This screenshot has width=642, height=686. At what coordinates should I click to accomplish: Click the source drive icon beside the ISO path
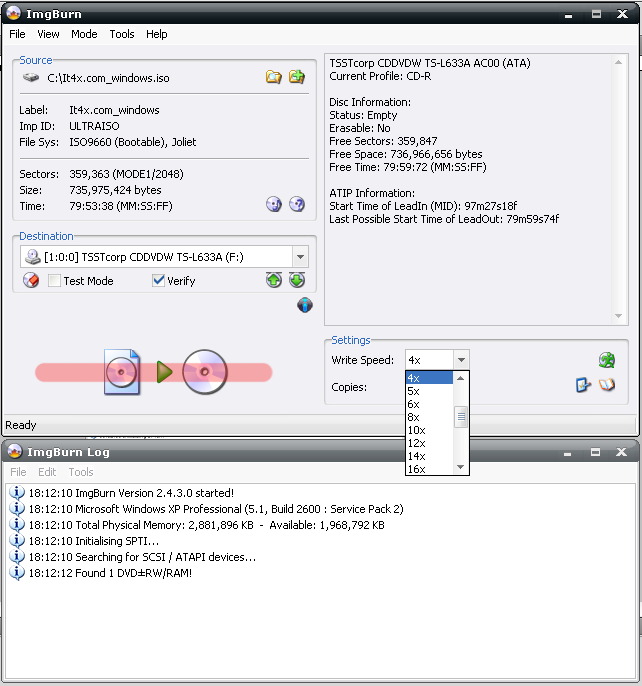click(31, 78)
